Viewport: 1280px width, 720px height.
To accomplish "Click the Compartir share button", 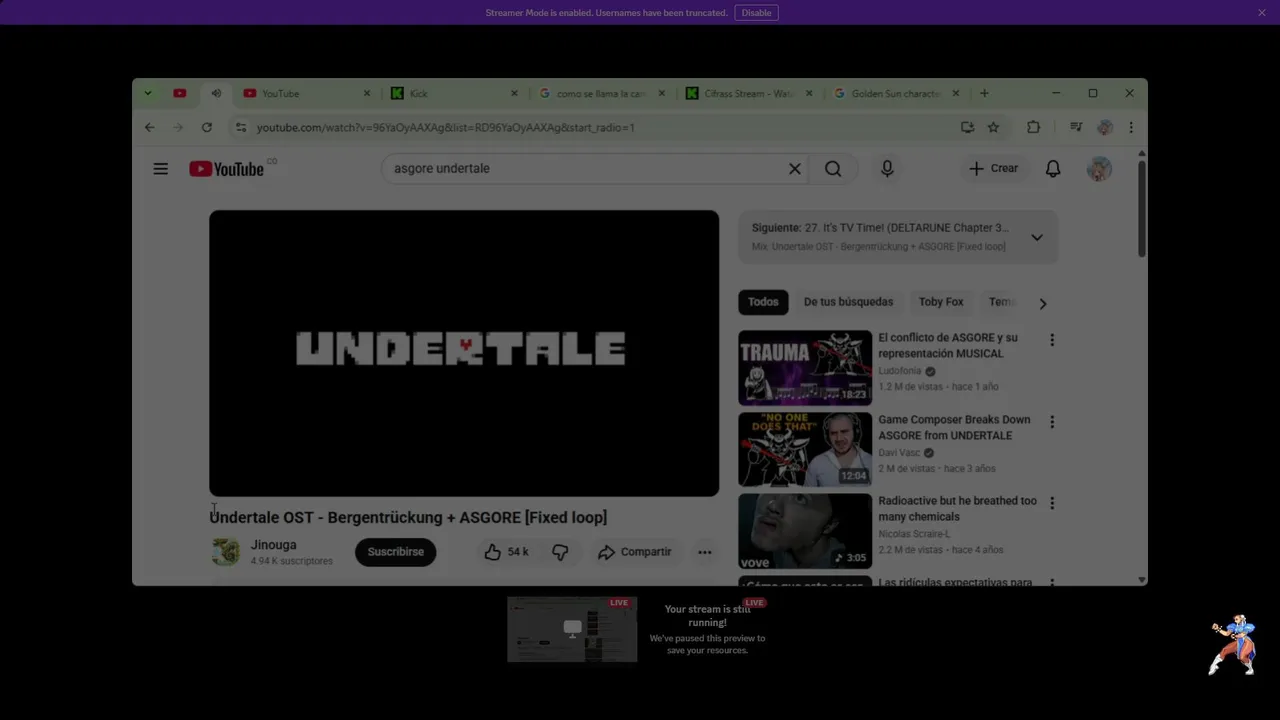I will pyautogui.click(x=635, y=552).
